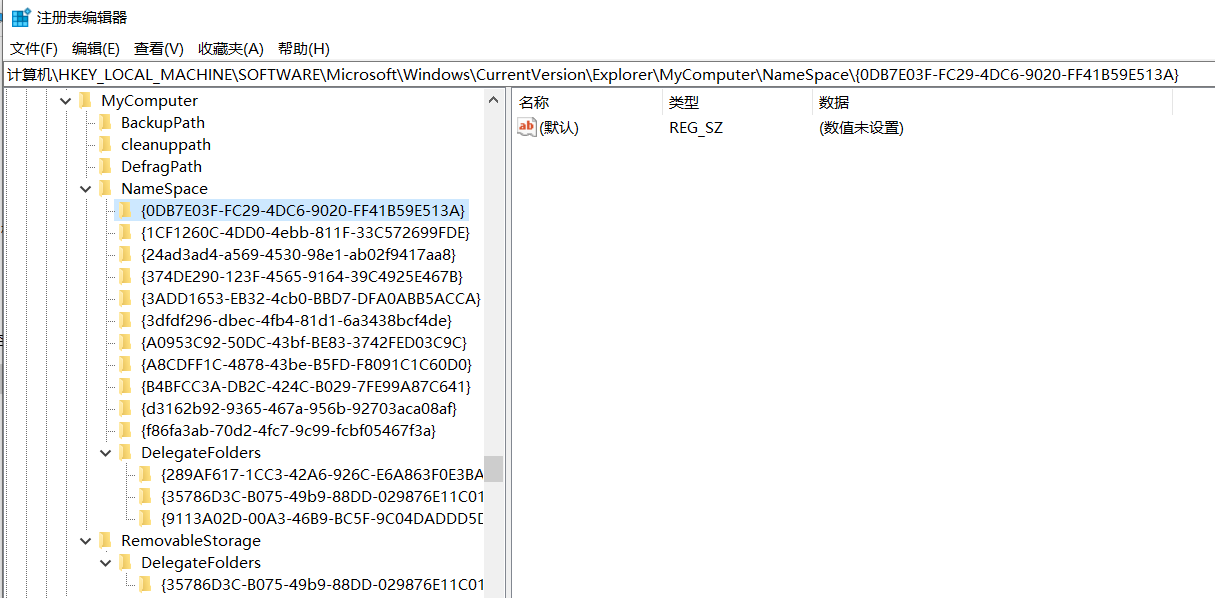1215x598 pixels.
Task: Collapse the RemovableStorage tree node
Action: [86, 541]
